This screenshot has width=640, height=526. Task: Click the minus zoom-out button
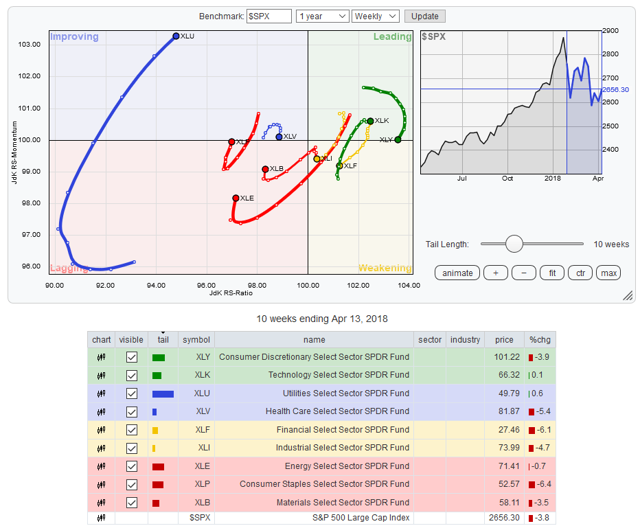coord(524,273)
